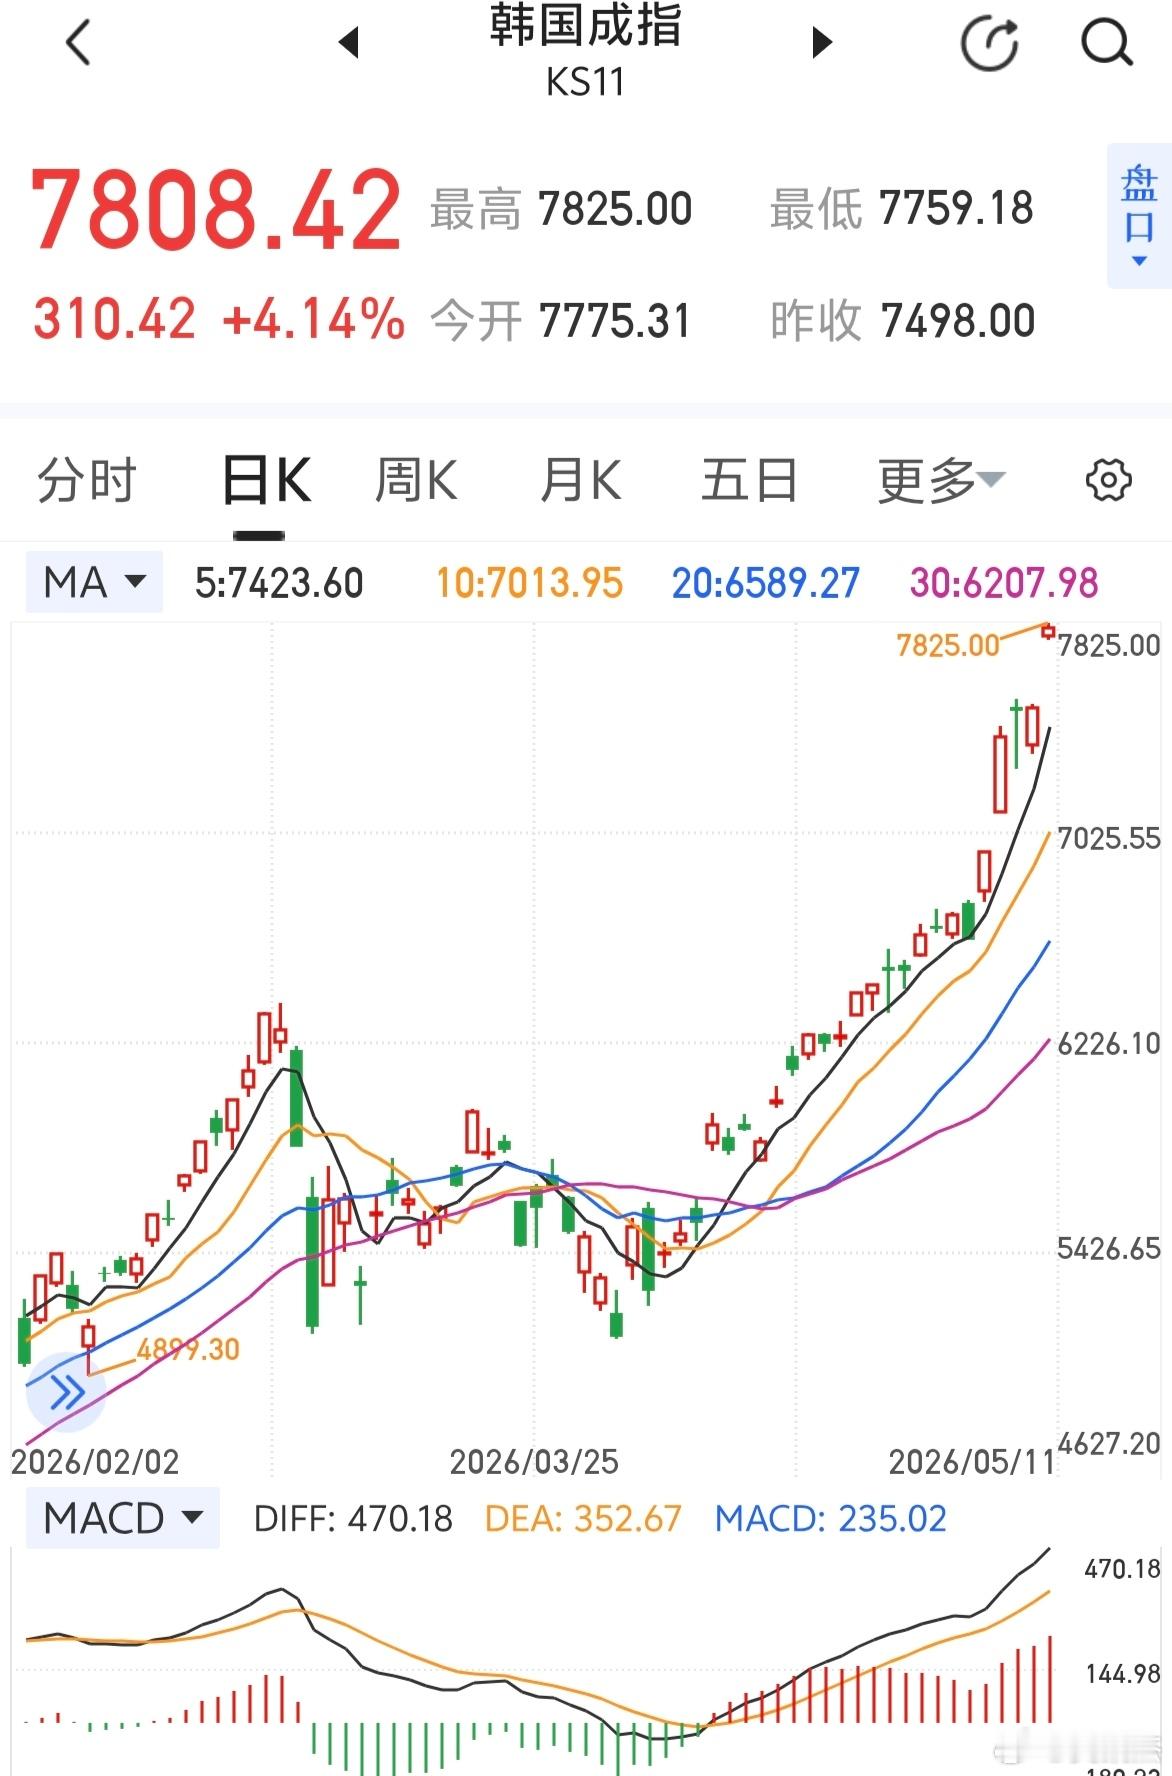The height and width of the screenshot is (1776, 1172).
Task: Switch to 分时 tab
Action: pyautogui.click(x=86, y=481)
